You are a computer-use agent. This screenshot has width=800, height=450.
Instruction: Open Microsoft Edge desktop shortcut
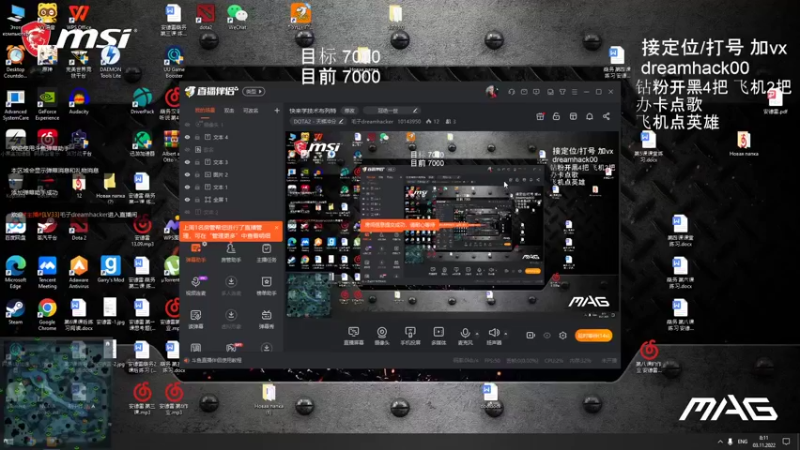[15, 272]
